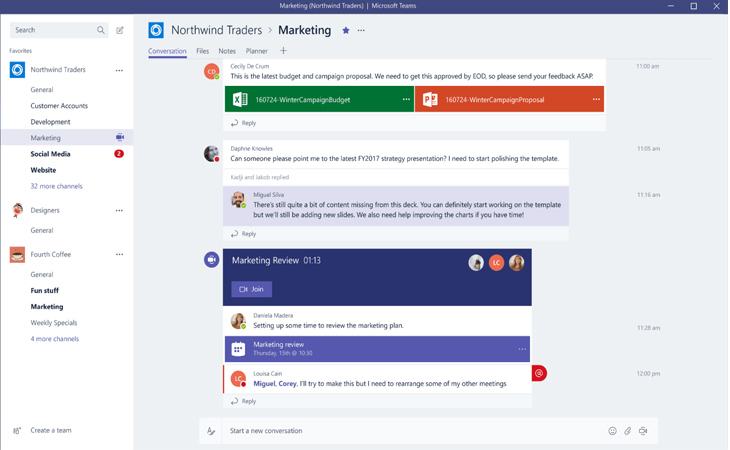Click Start a new conversation box
This screenshot has width=730, height=450.
(414, 431)
